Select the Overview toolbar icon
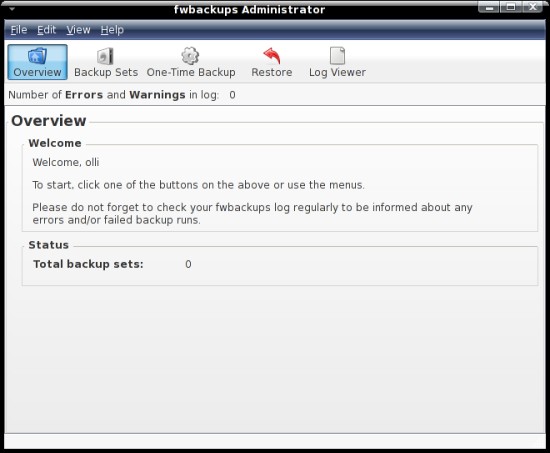This screenshot has width=550, height=453. tap(37, 56)
